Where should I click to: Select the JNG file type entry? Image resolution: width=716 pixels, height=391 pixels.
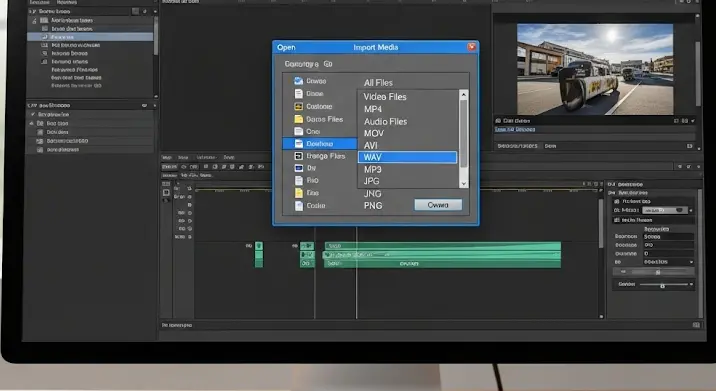tap(372, 194)
